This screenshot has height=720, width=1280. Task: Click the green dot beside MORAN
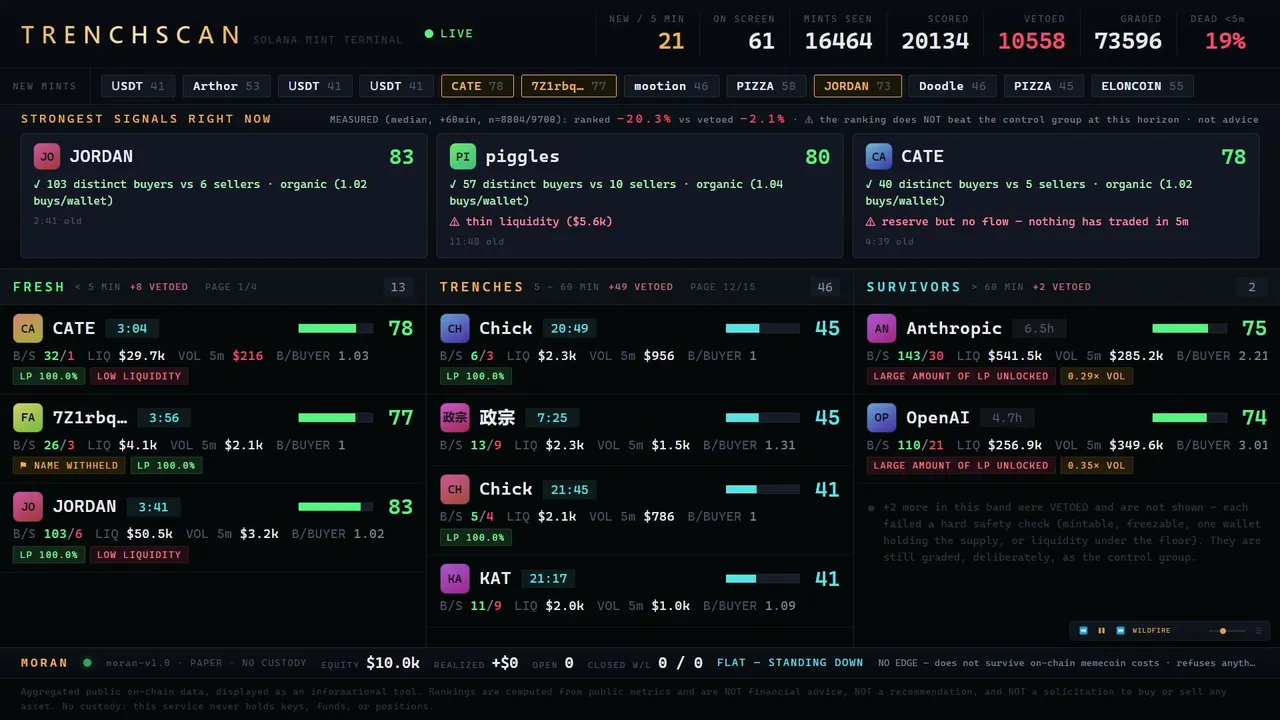click(x=87, y=662)
